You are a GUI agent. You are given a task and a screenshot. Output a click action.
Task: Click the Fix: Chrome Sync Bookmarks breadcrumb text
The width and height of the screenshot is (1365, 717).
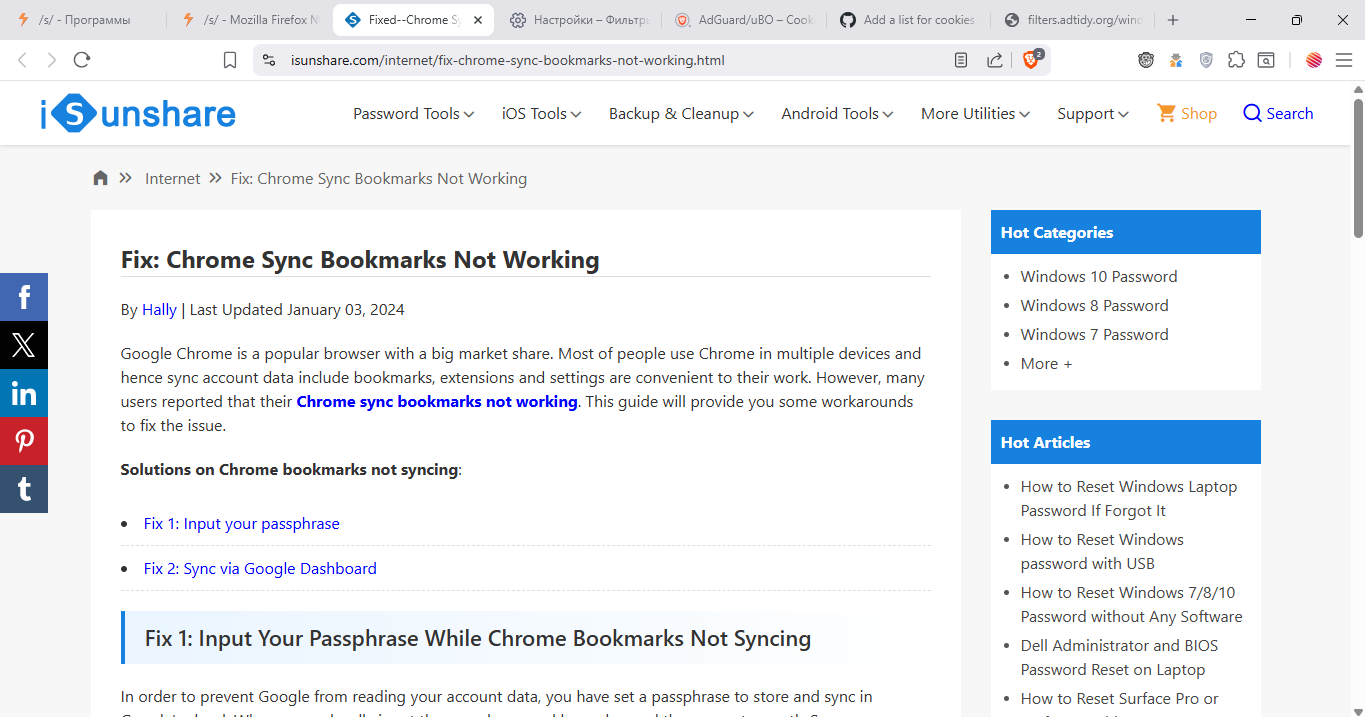coord(379,179)
